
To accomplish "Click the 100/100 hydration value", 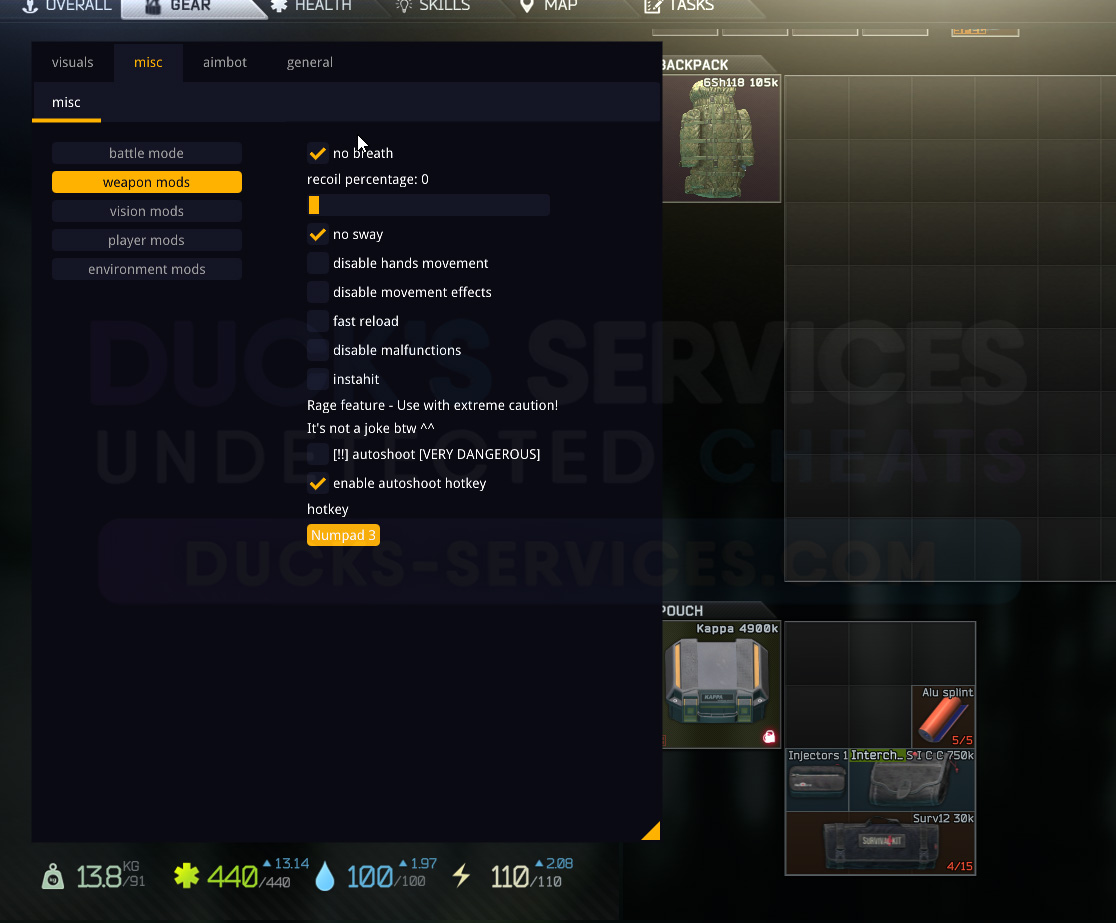I will click(x=386, y=877).
